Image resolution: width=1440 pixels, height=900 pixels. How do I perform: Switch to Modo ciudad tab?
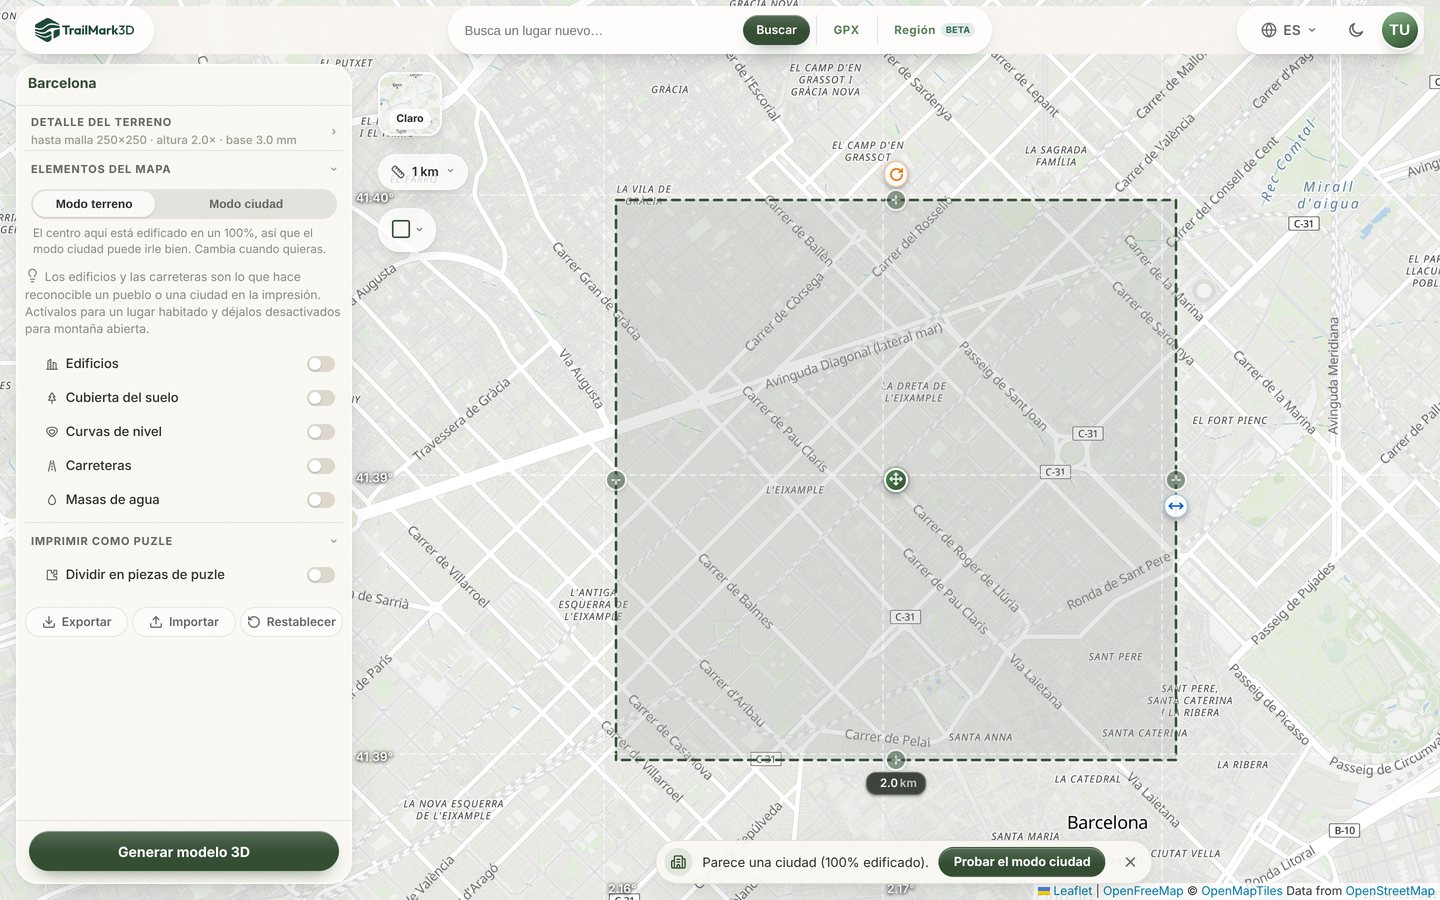(x=246, y=204)
